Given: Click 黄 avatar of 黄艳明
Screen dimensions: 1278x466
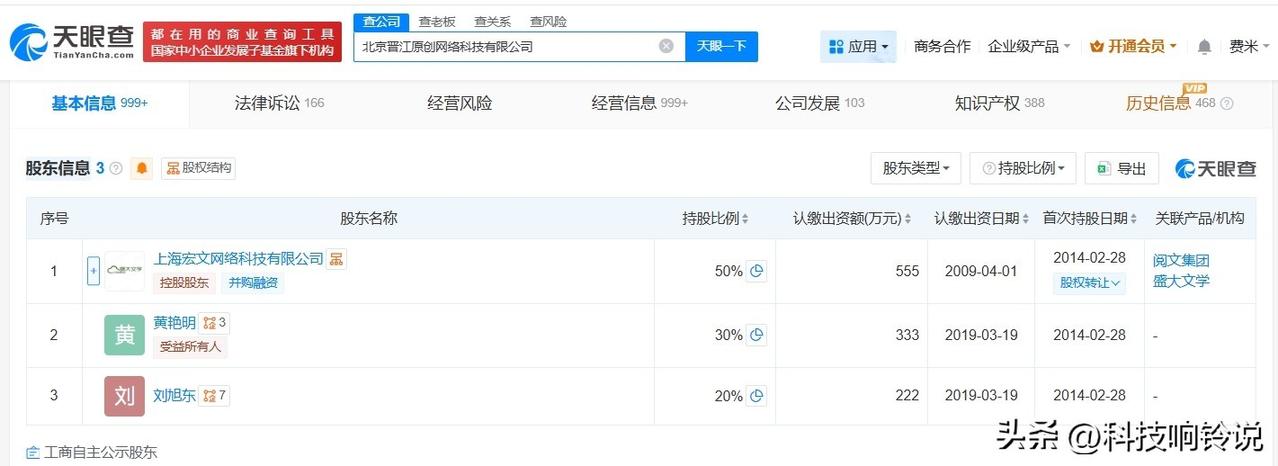Looking at the screenshot, I should coord(124,335).
